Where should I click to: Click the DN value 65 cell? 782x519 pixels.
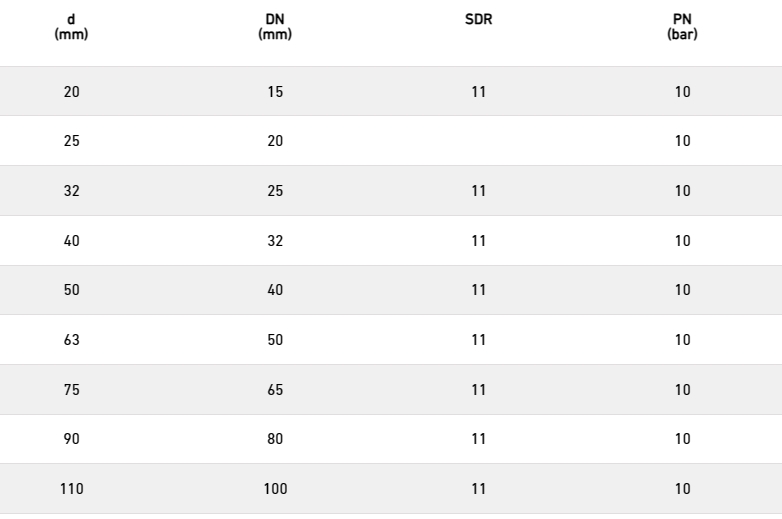tap(275, 389)
